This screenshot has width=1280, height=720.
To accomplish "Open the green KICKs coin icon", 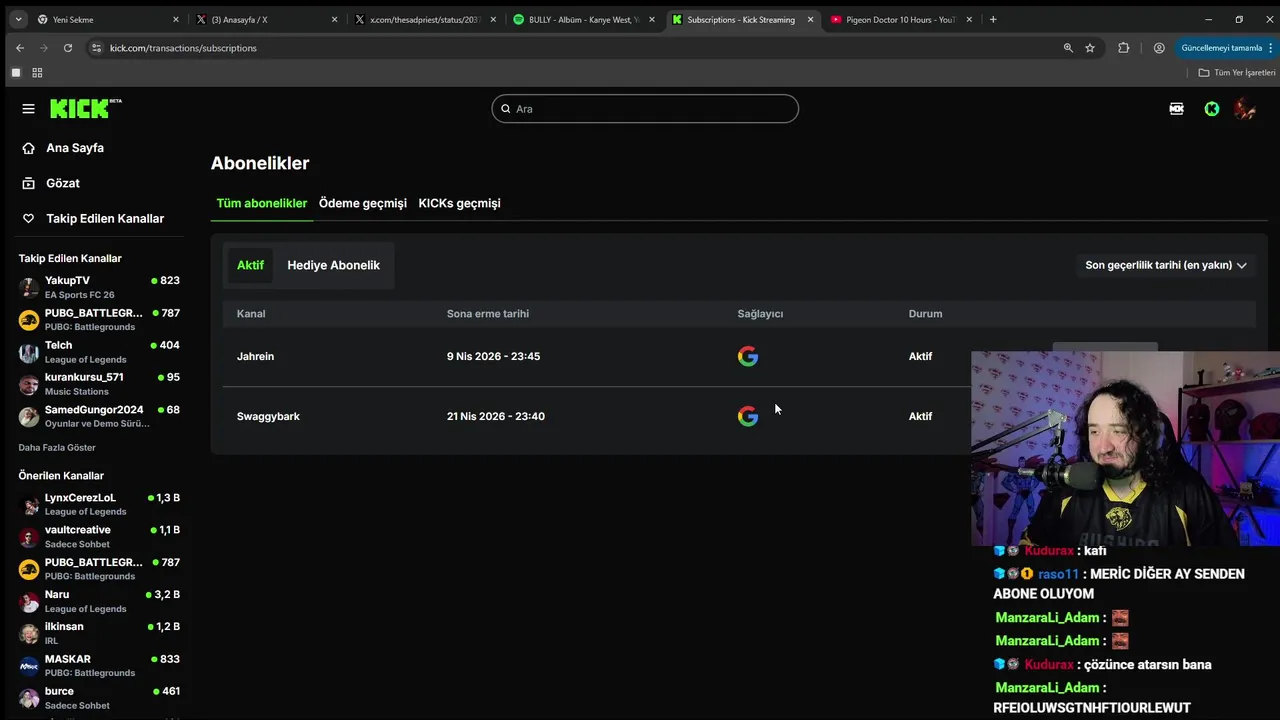I will click(x=1211, y=108).
